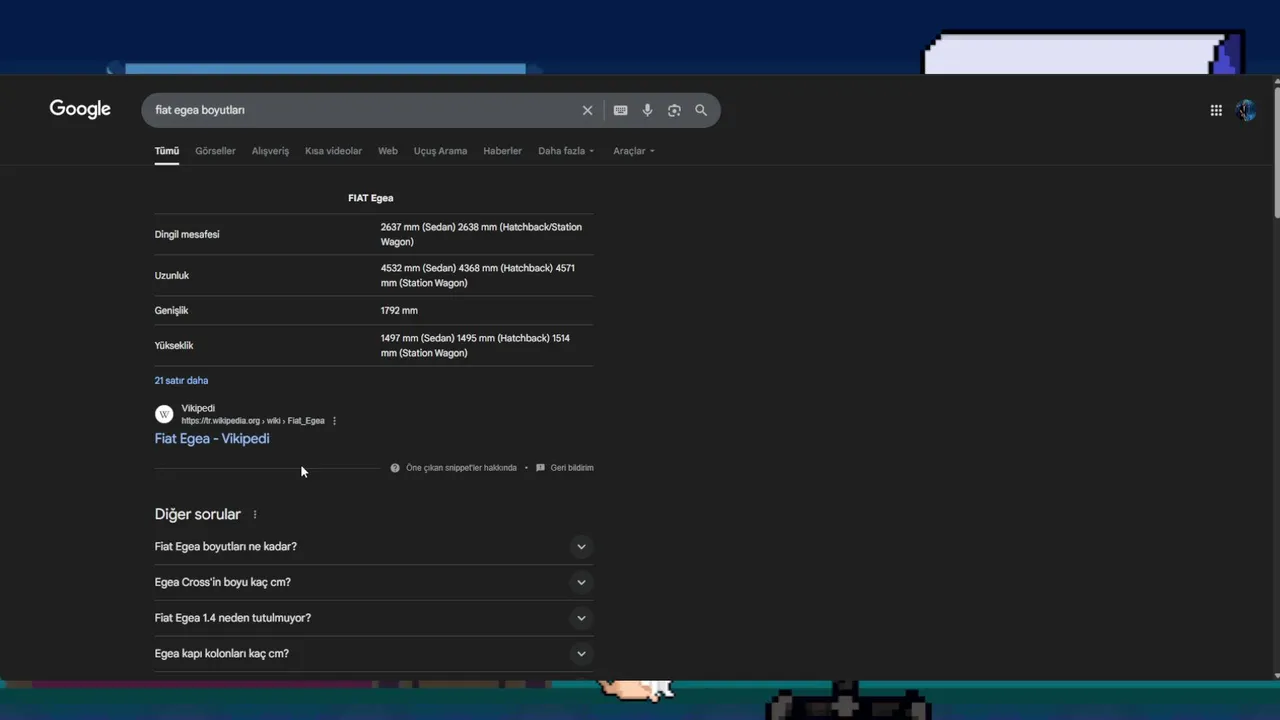Click the 1792 mm width value

[399, 310]
